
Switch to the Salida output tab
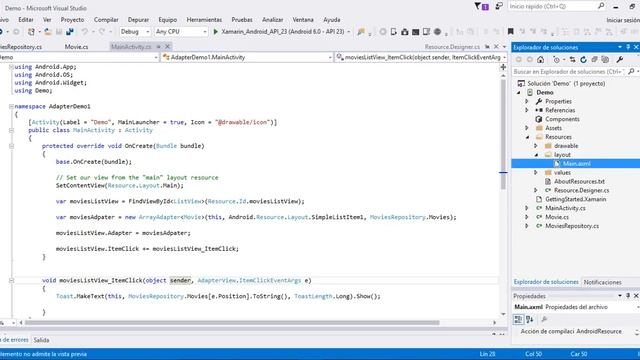click(41, 340)
